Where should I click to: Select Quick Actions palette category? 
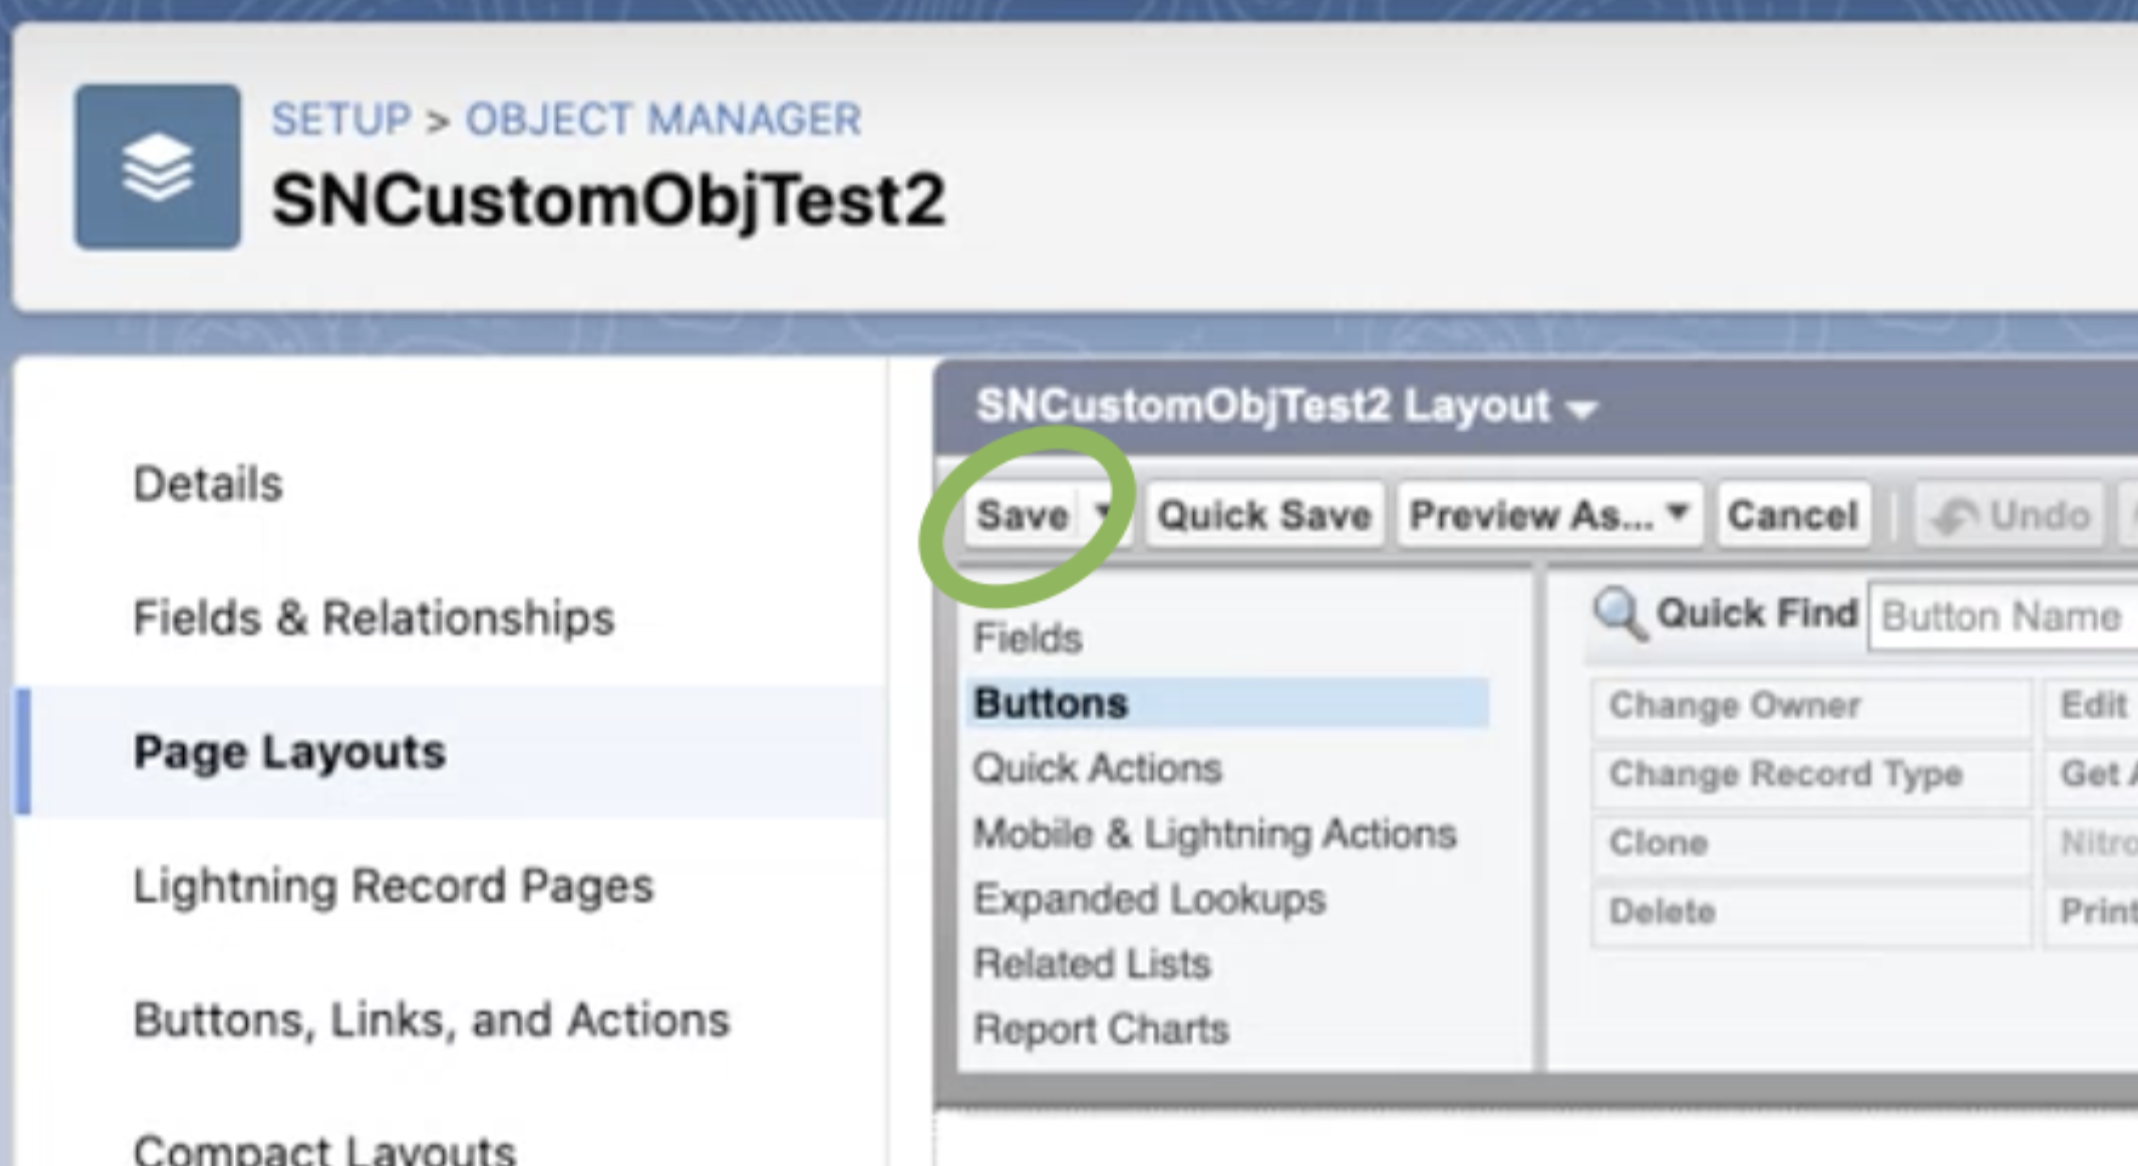tap(1097, 768)
